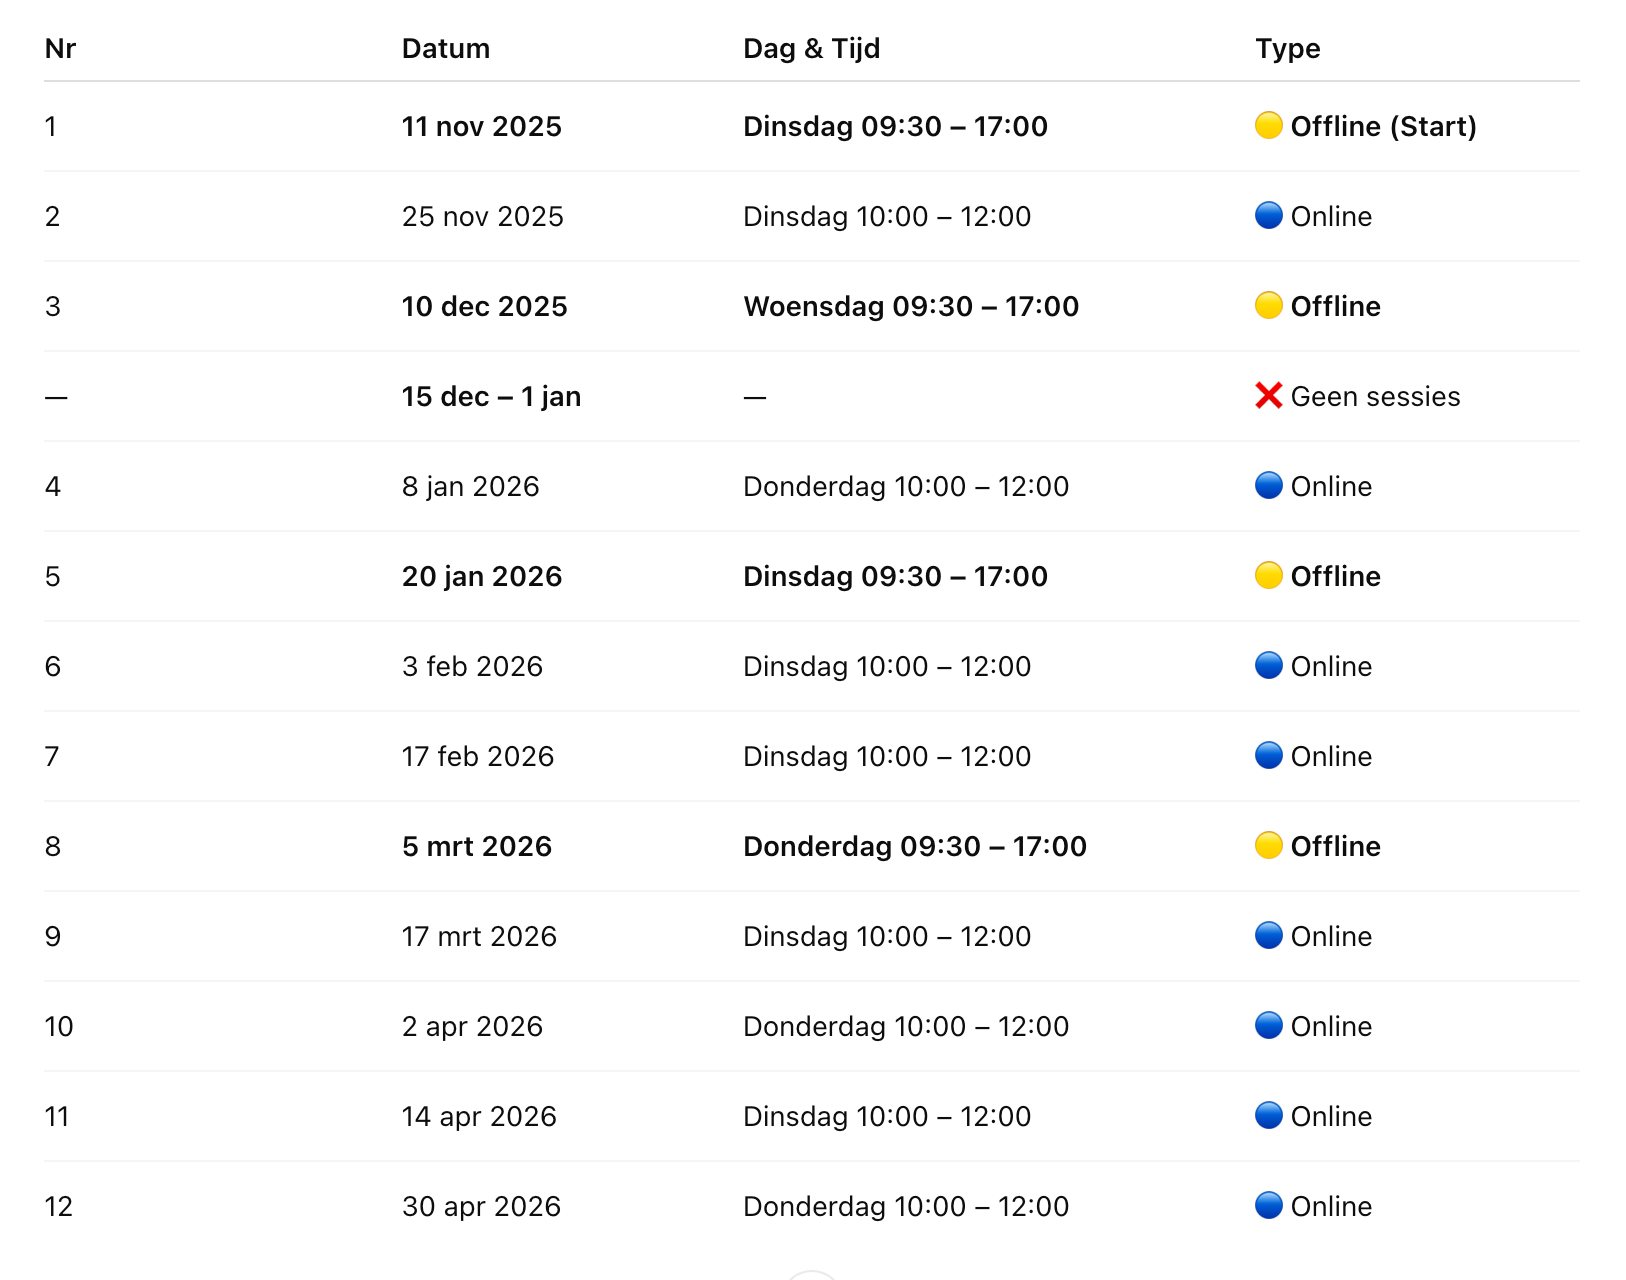This screenshot has width=1626, height=1280.
Task: Click the date 17 mrt 2026
Action: click(479, 937)
